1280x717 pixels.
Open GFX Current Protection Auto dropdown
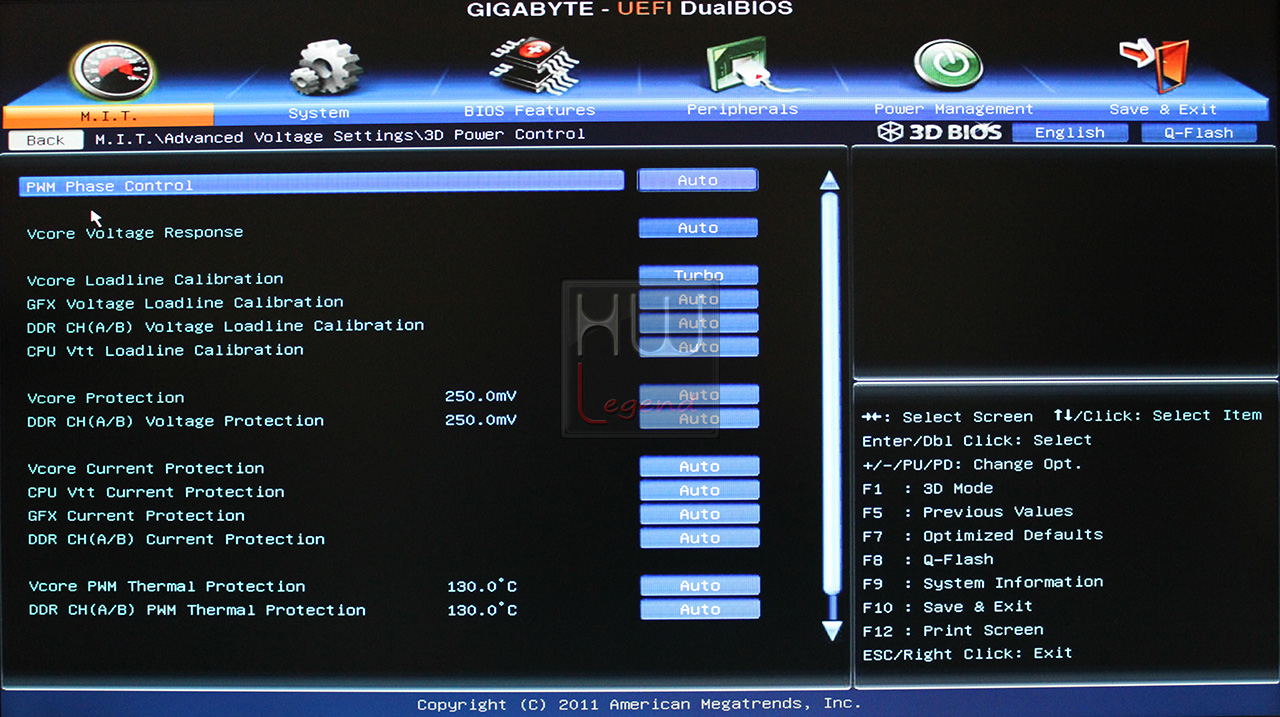[699, 514]
